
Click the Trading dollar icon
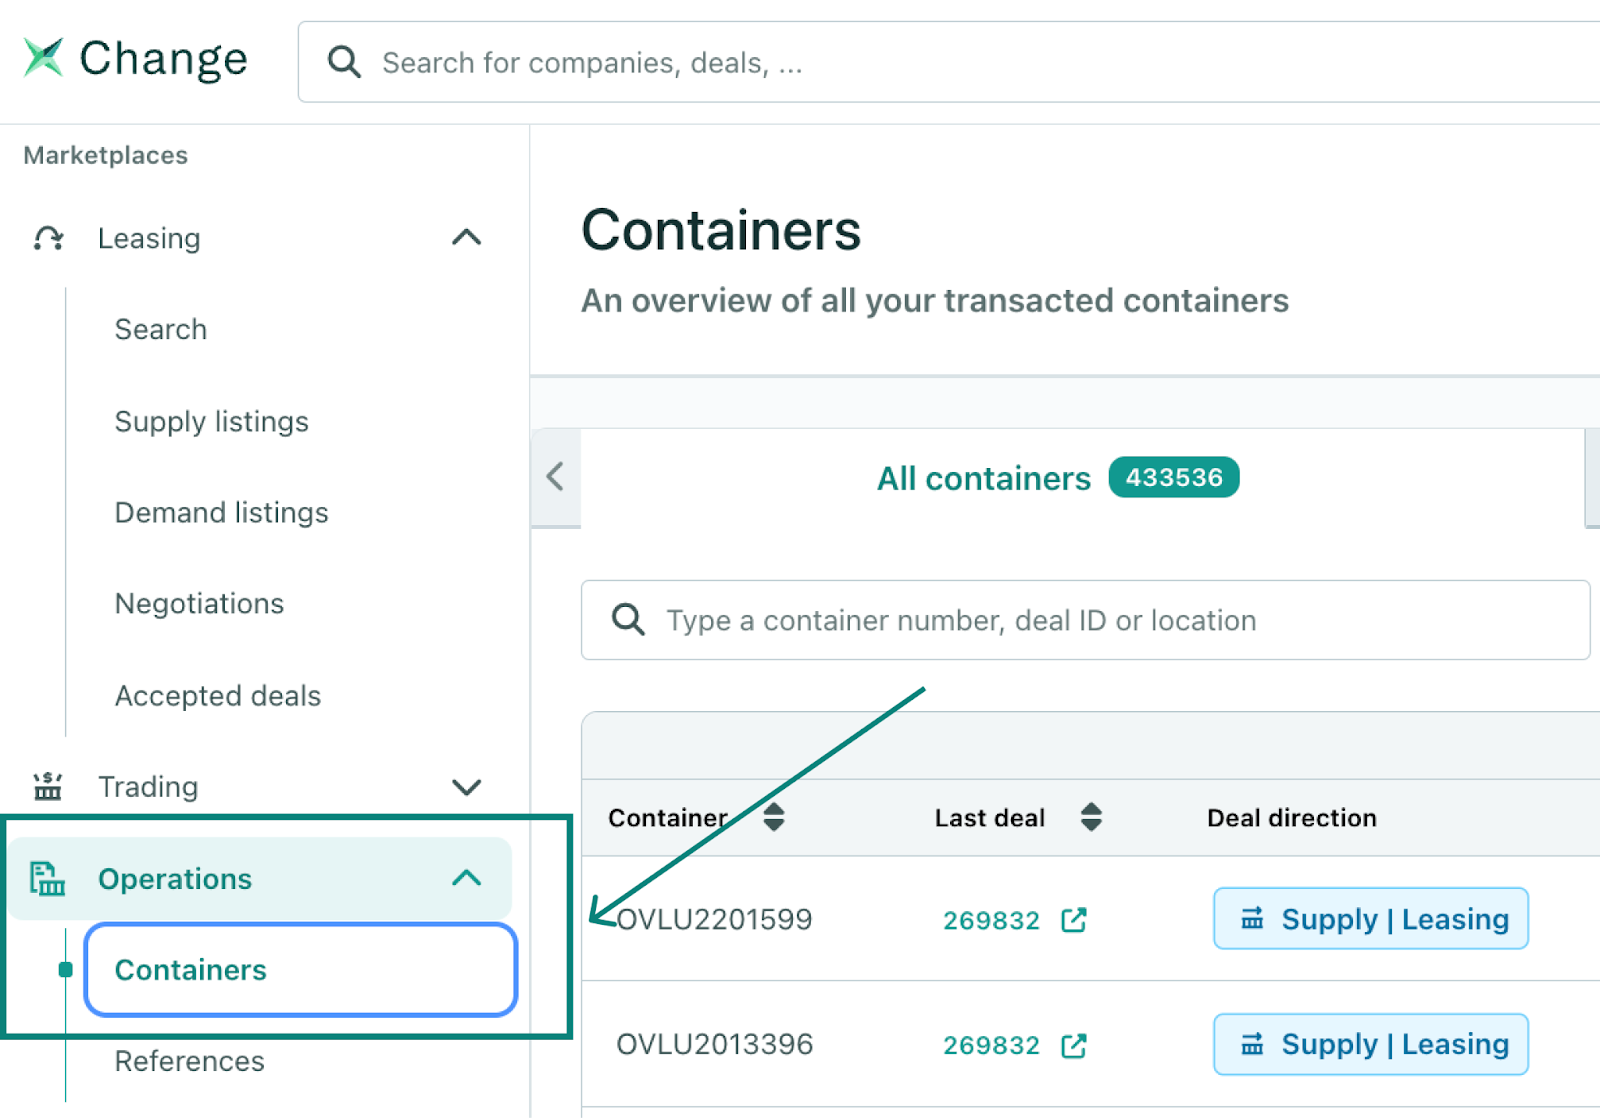pos(47,787)
